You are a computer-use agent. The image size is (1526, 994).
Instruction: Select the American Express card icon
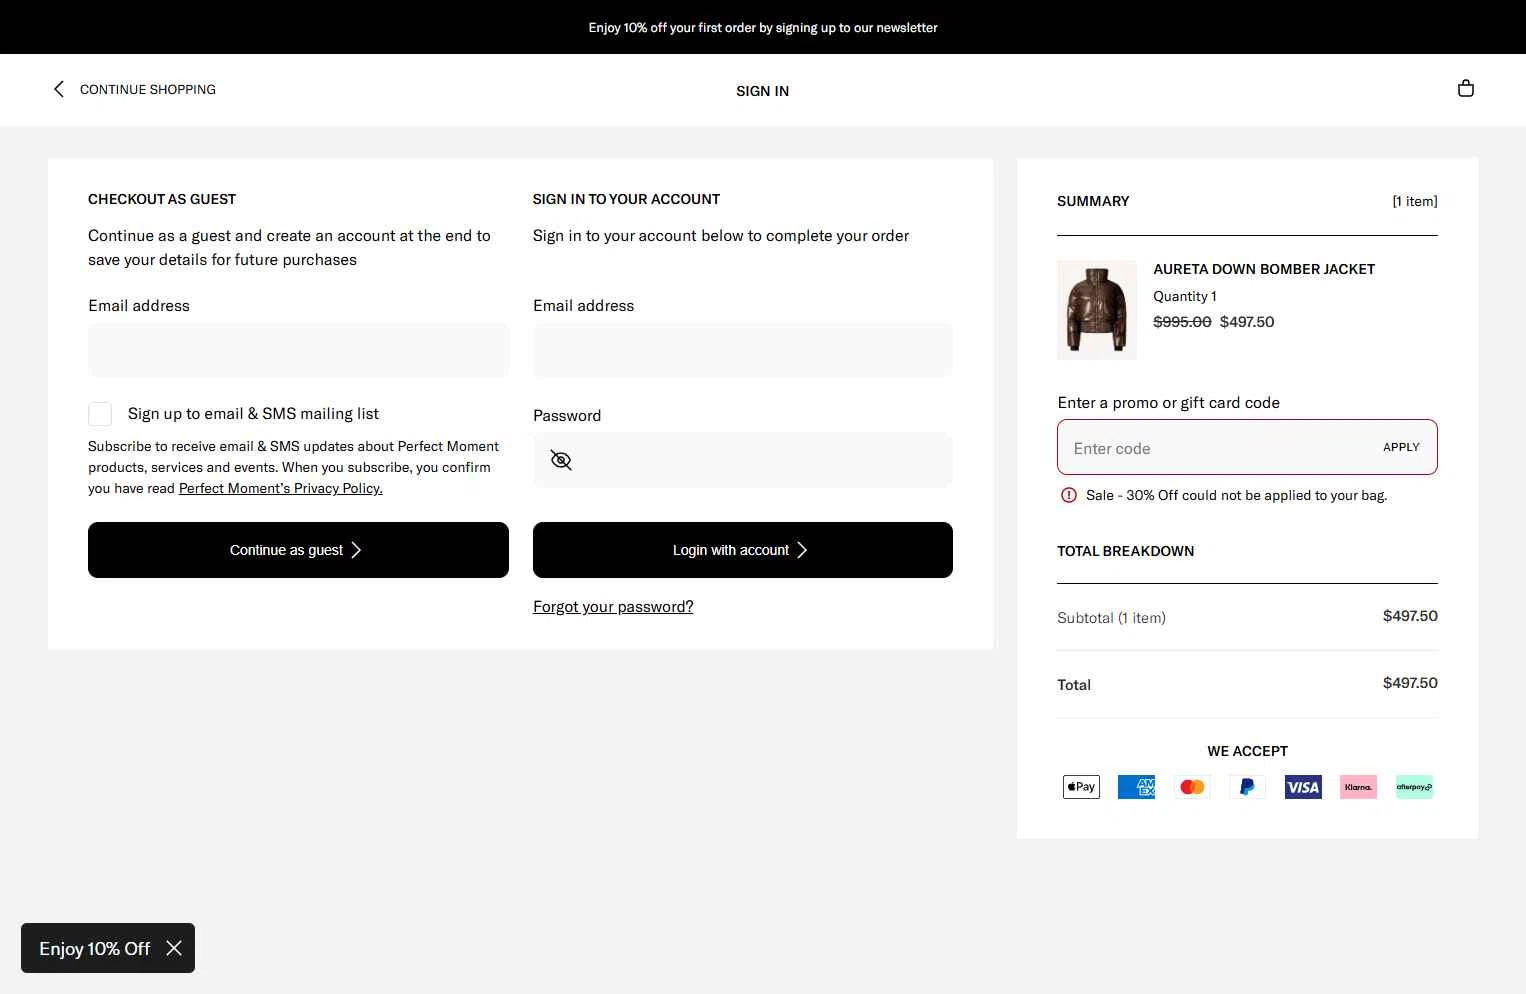pos(1136,787)
